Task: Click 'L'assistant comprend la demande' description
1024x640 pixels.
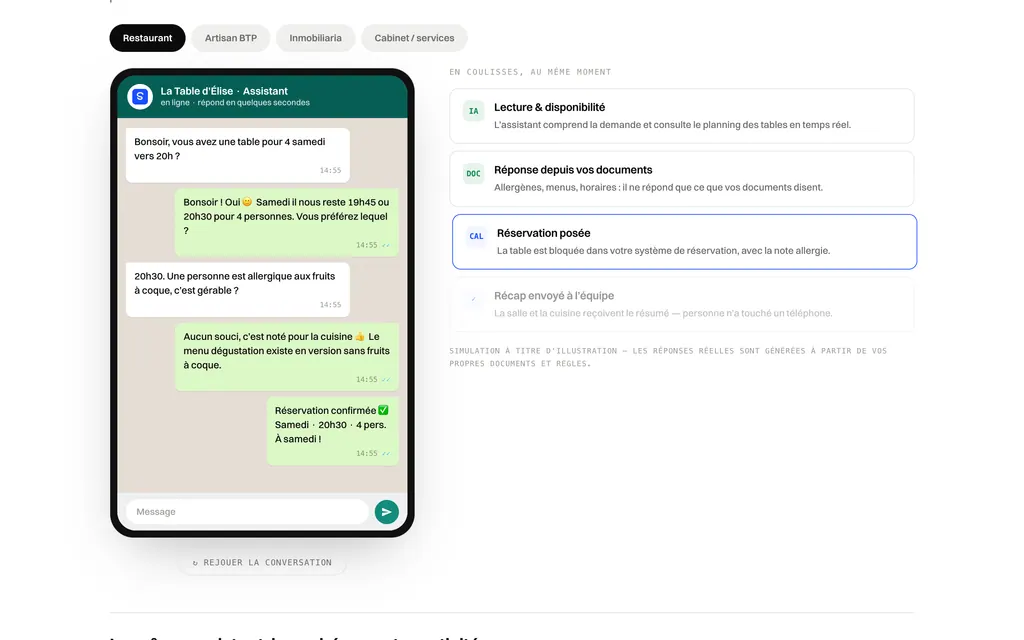Action: tap(672, 125)
